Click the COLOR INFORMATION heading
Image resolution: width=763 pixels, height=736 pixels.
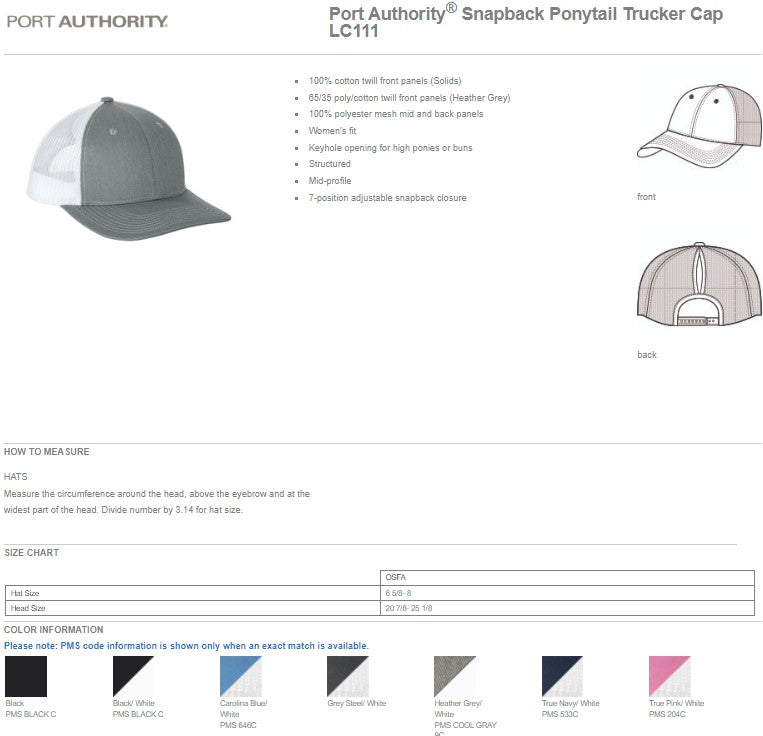pos(54,630)
